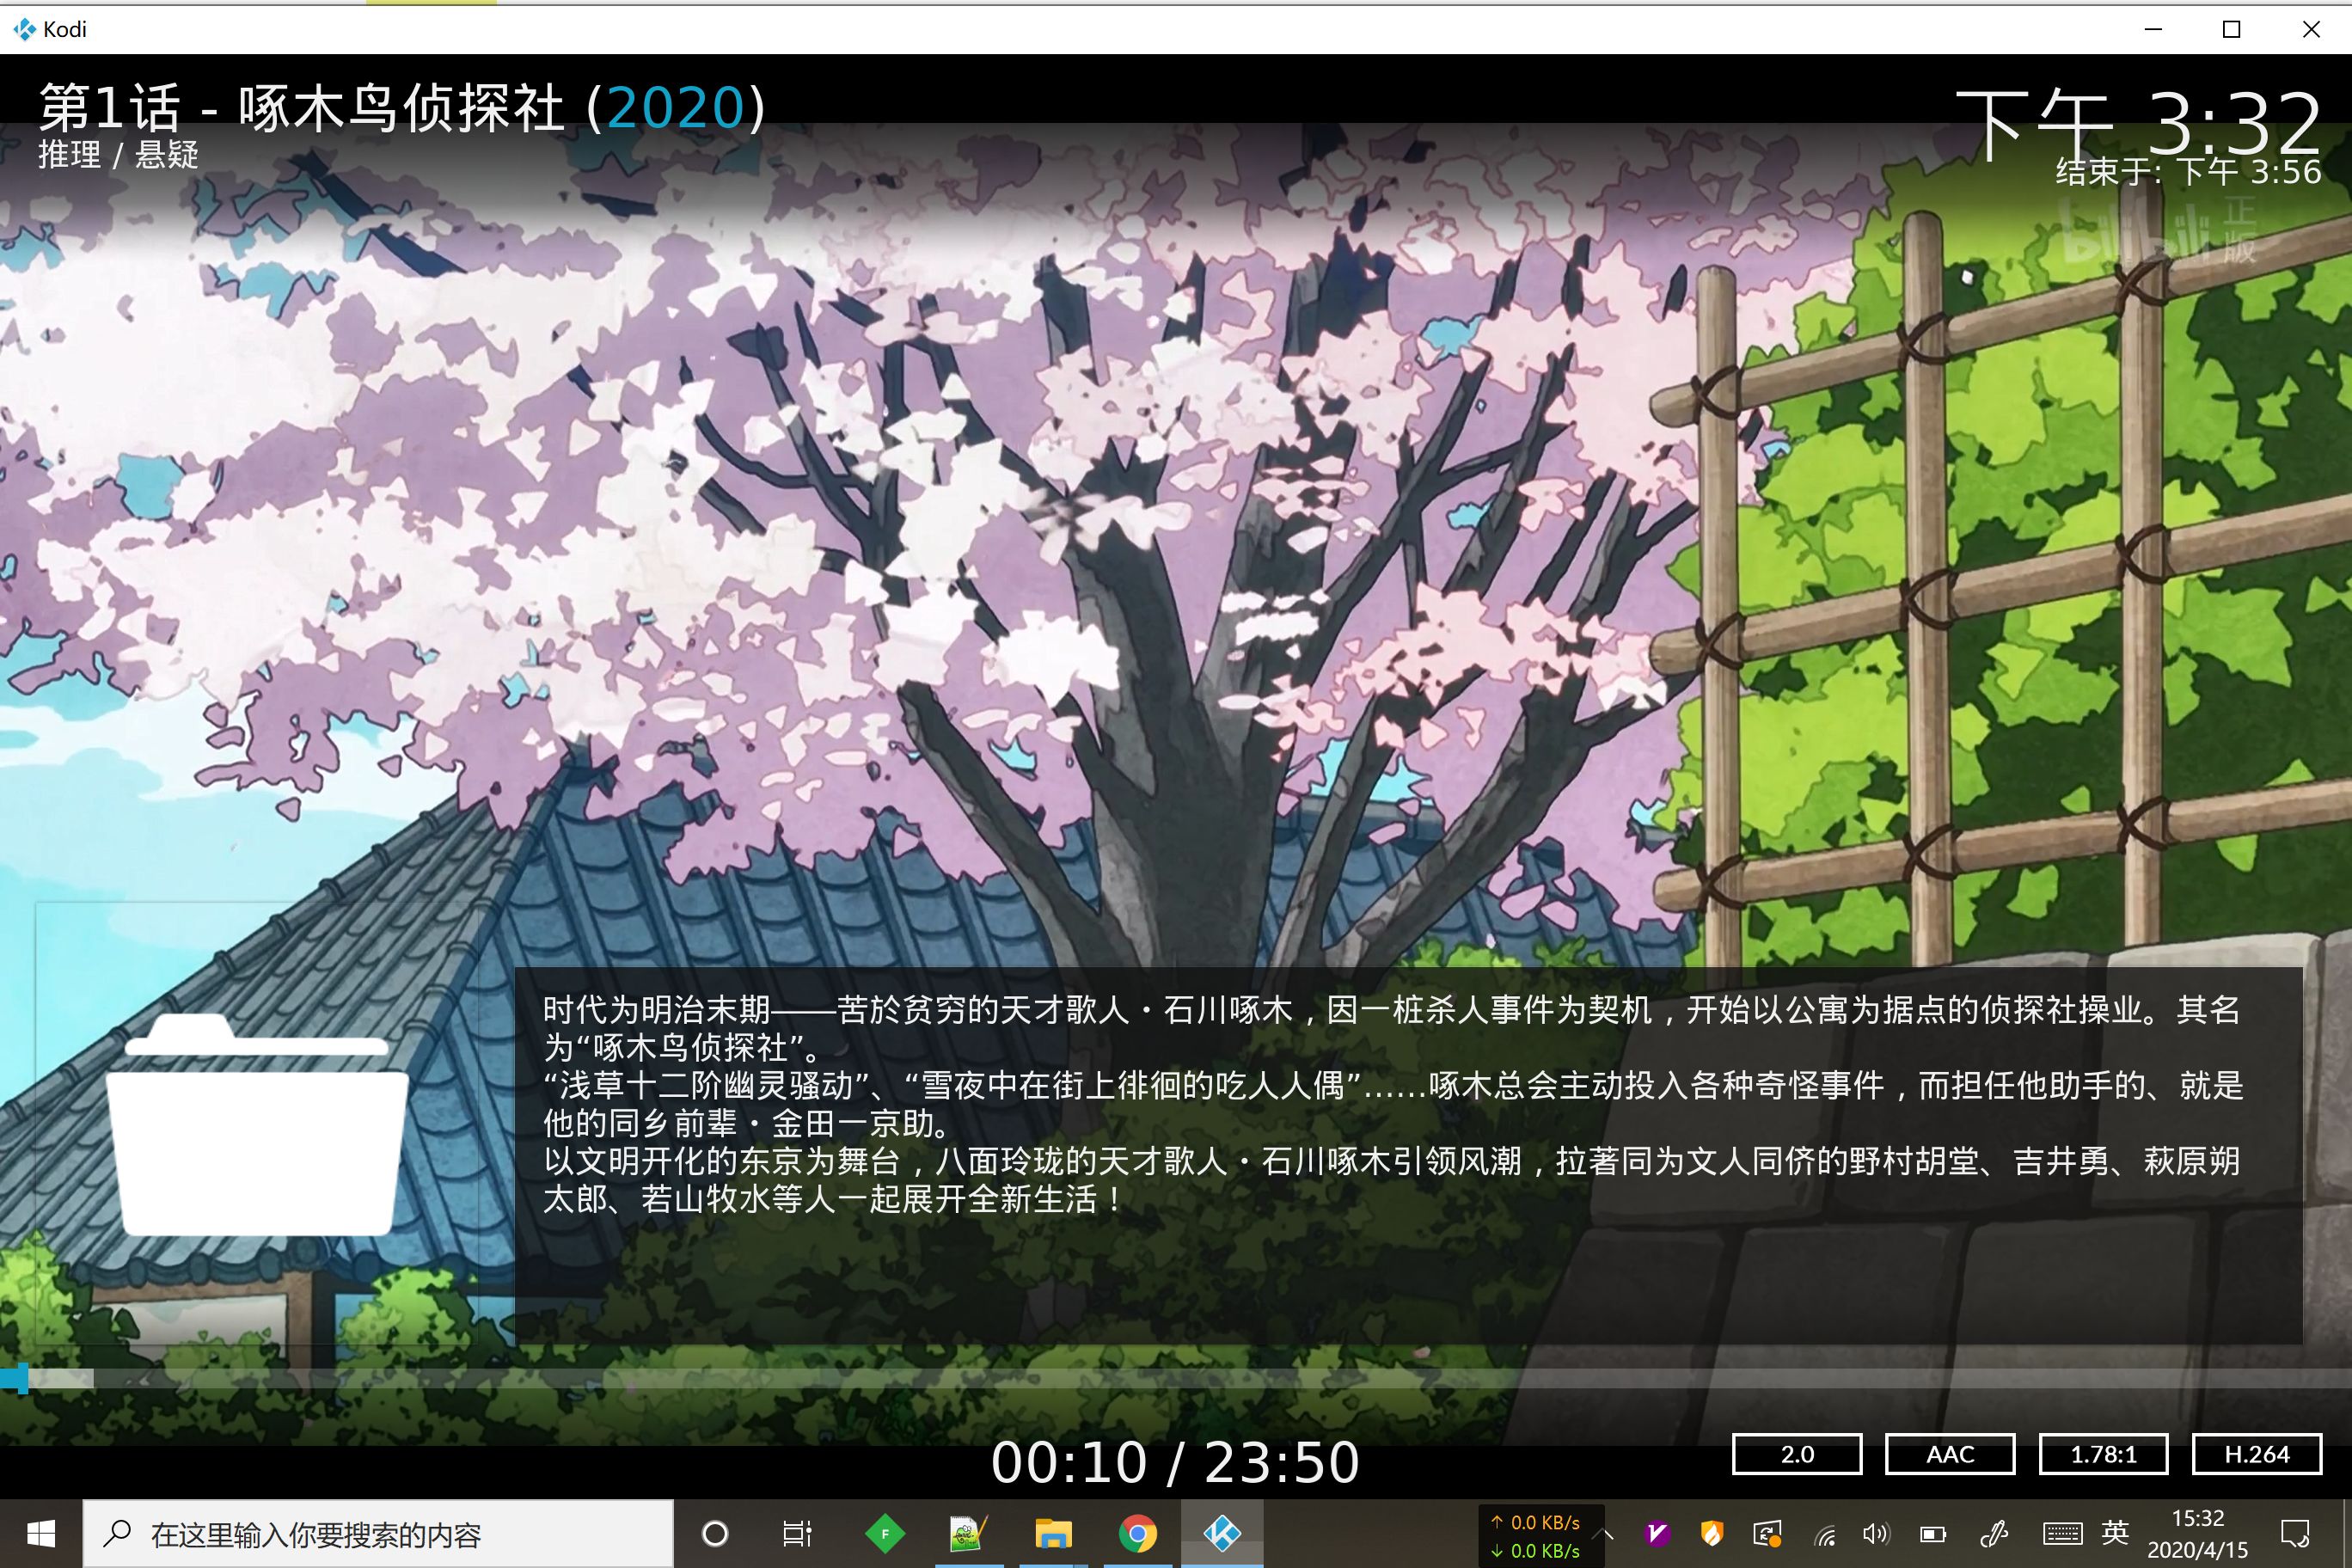Click the purple V tray icon
This screenshot has width=2352, height=1568.
click(1657, 1533)
